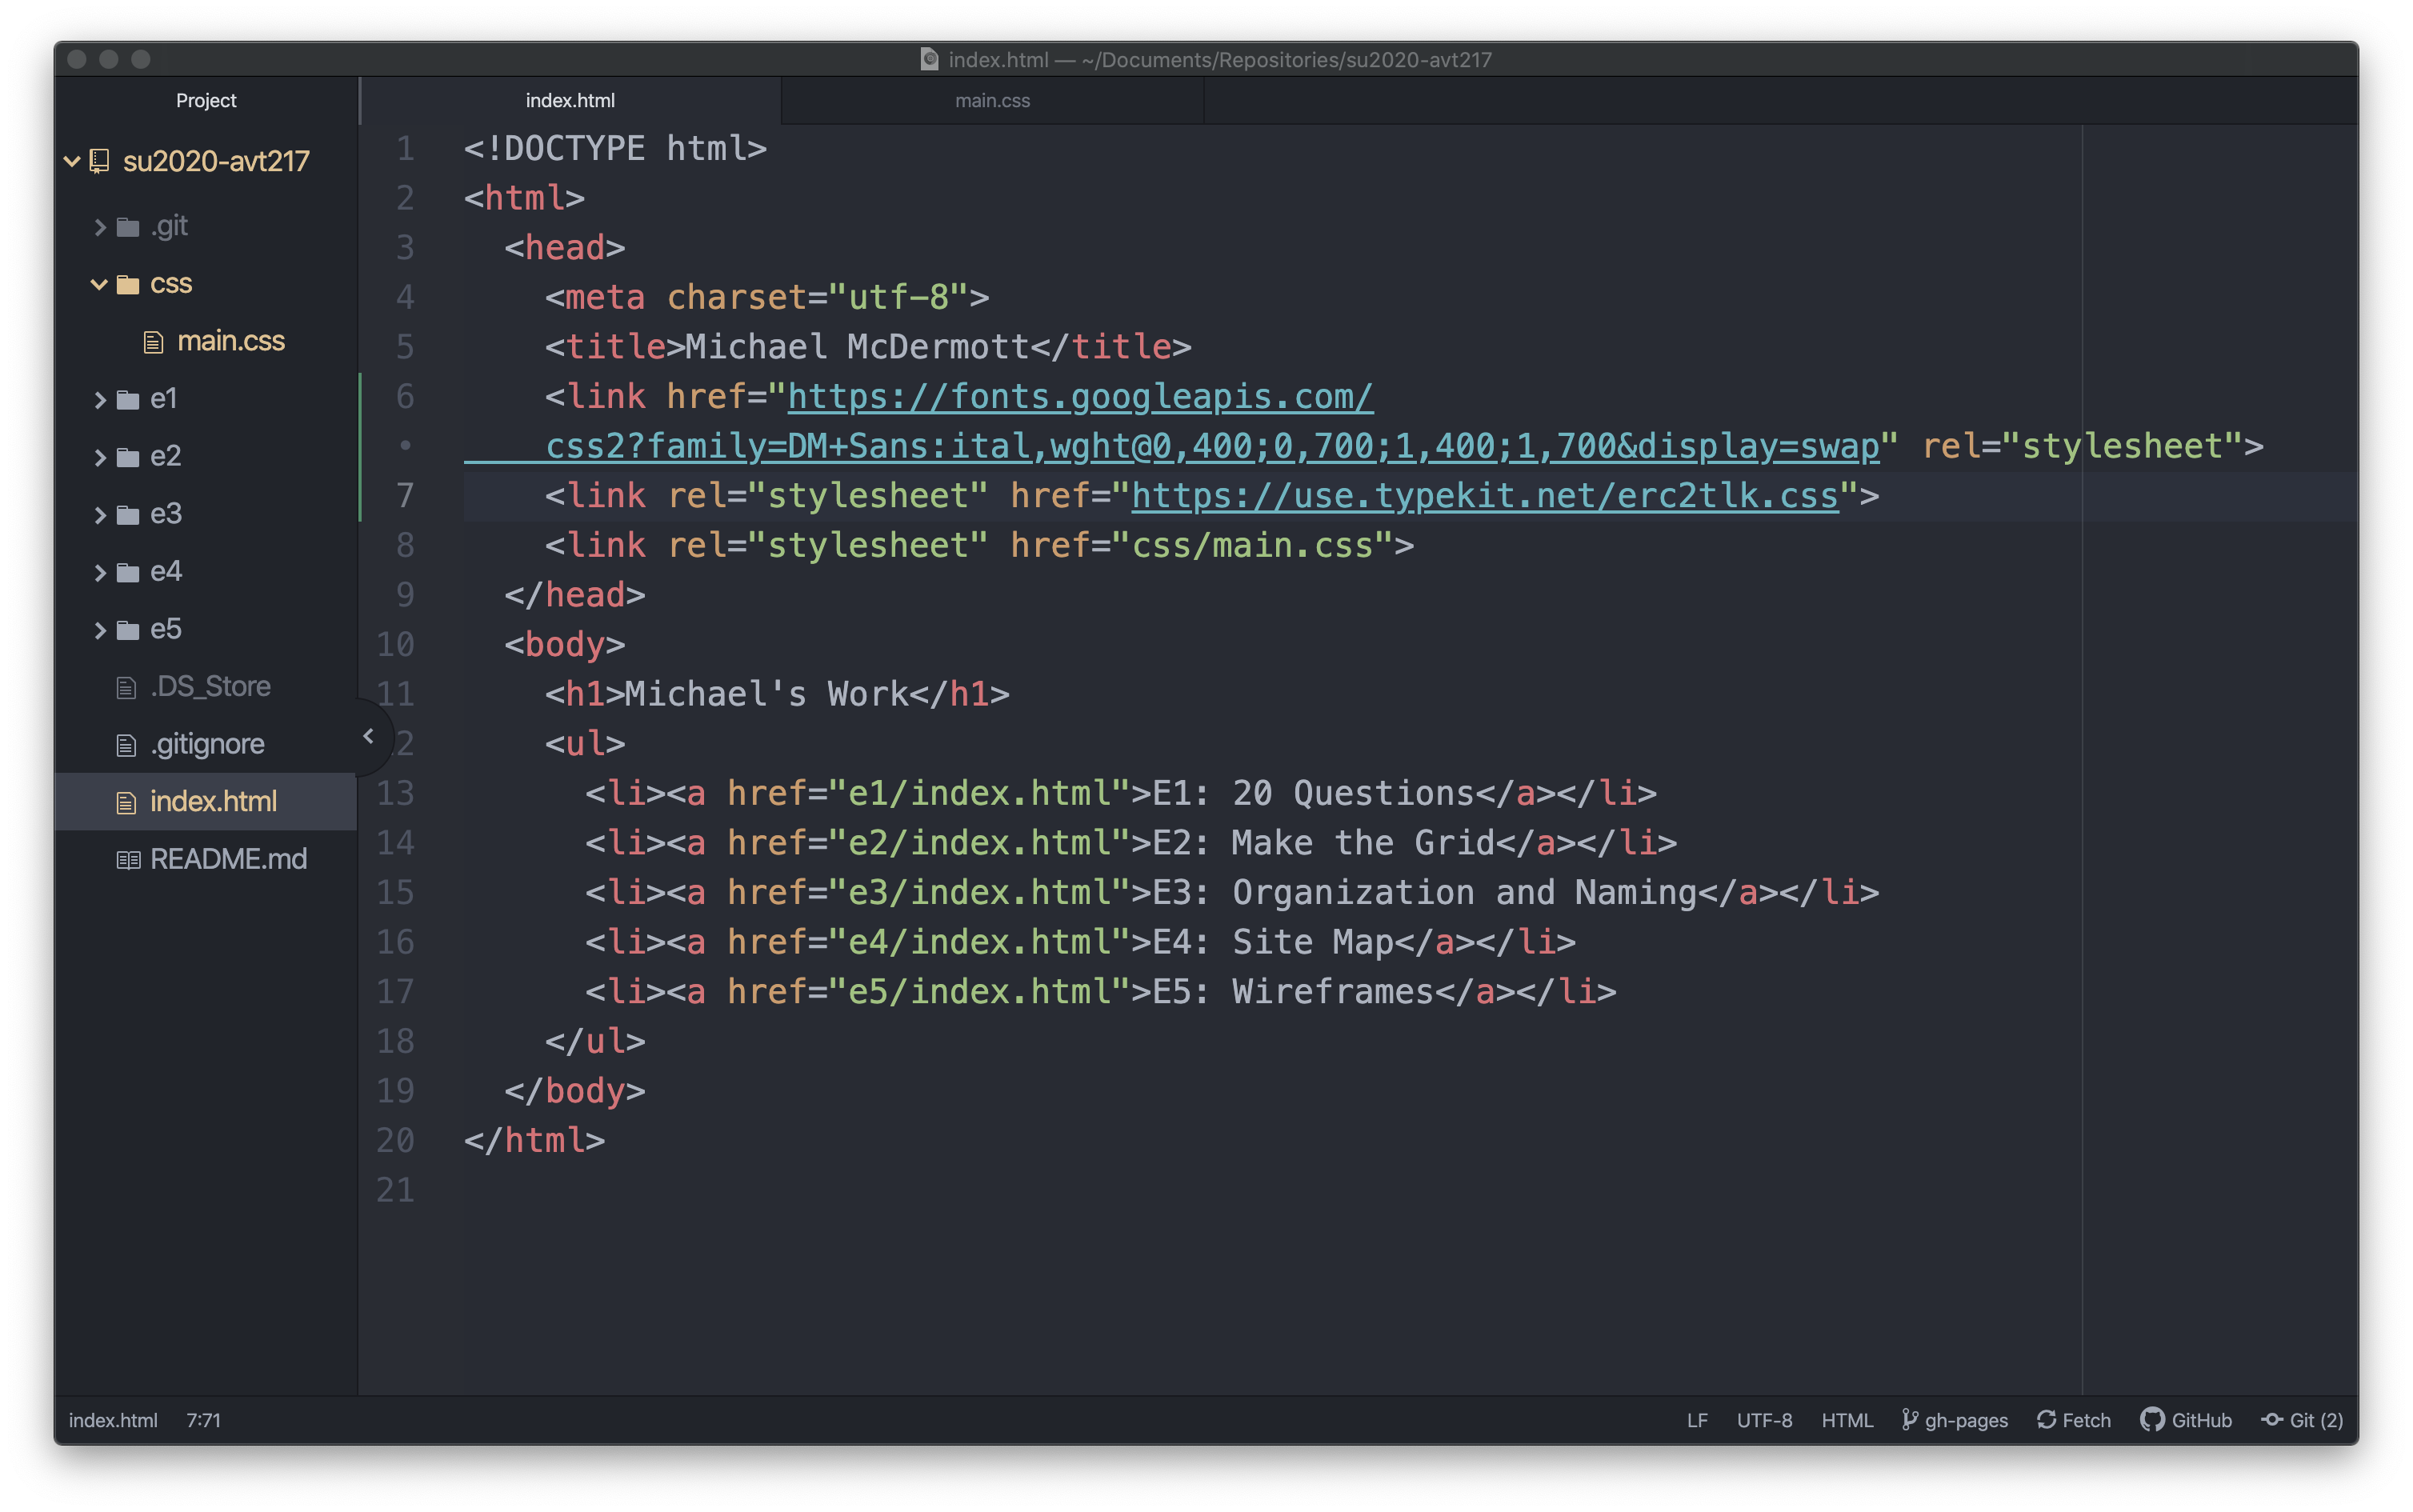
Task: Click the git branch icon in status bar
Action: tap(1909, 1419)
